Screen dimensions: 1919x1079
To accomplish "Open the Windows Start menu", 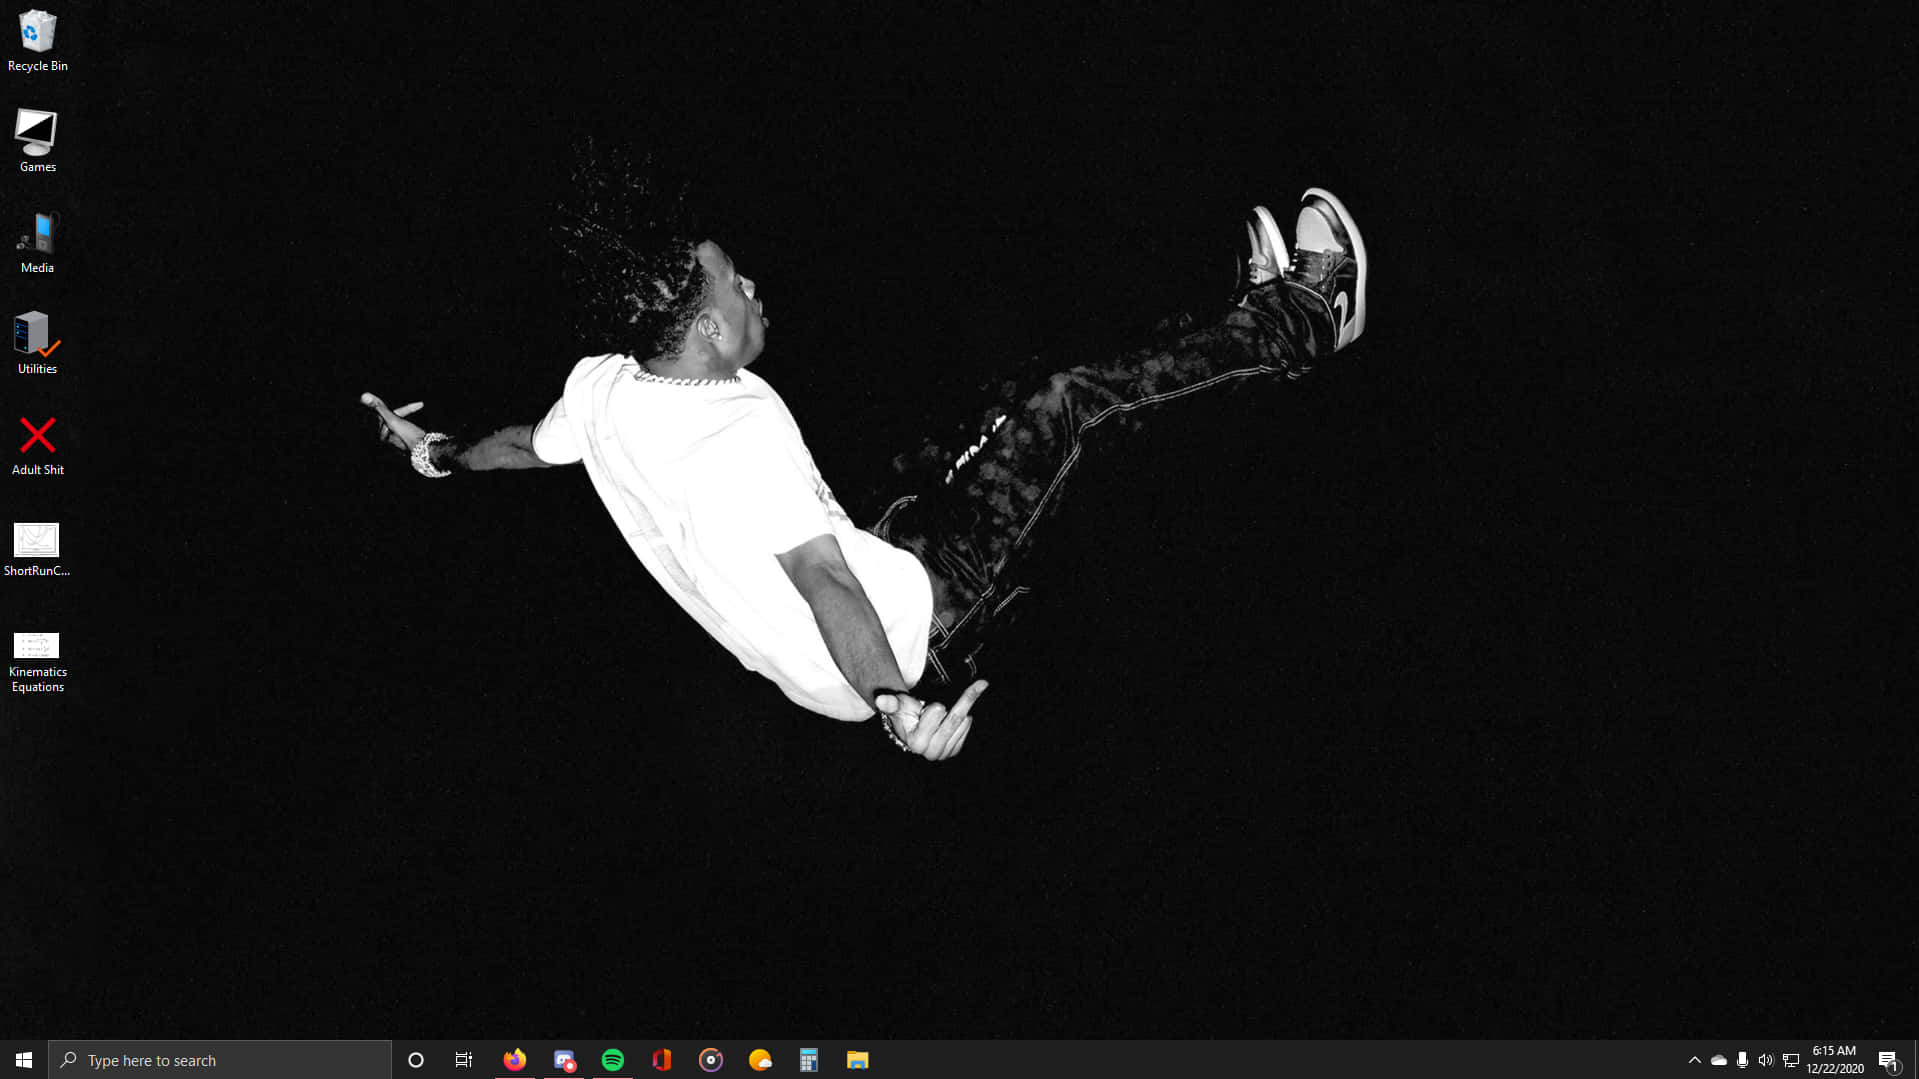I will [x=24, y=1060].
